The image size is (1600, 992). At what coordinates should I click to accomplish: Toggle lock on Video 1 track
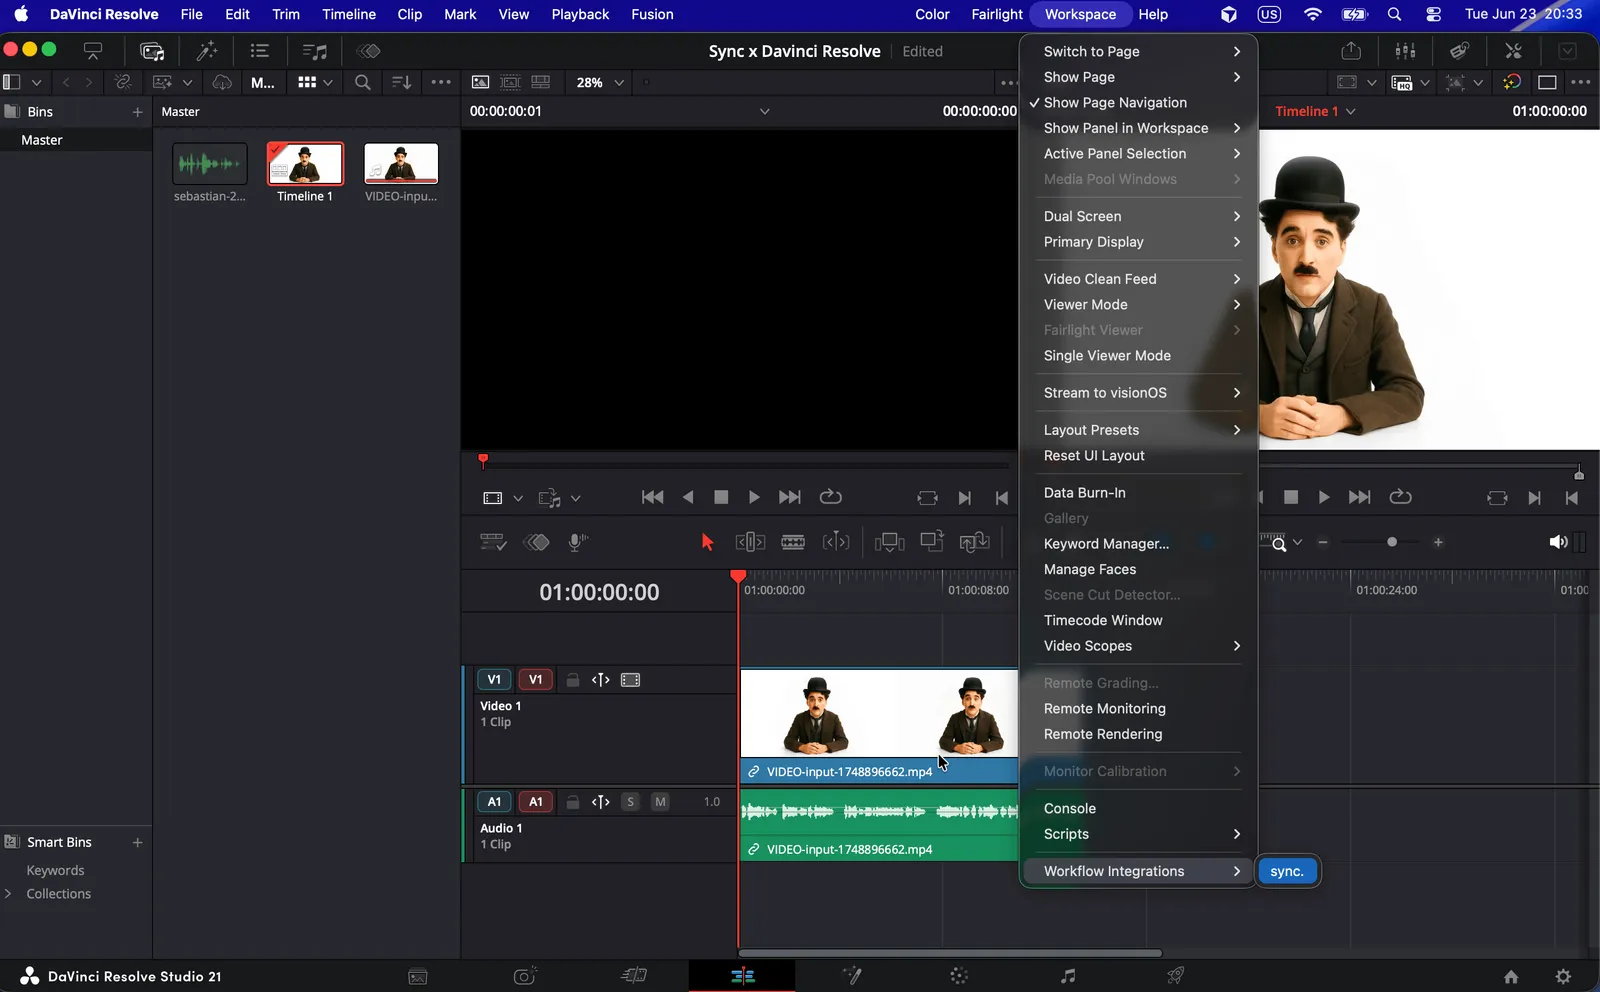(x=573, y=680)
